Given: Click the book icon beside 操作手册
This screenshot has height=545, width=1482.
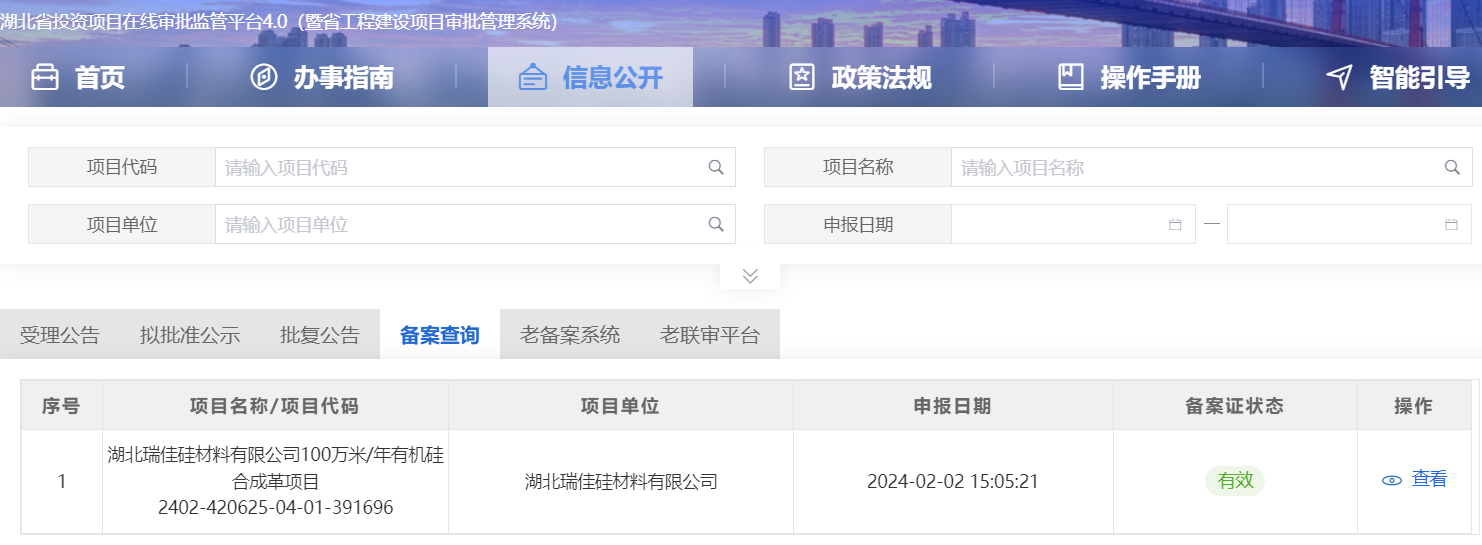Looking at the screenshot, I should 1071,77.
